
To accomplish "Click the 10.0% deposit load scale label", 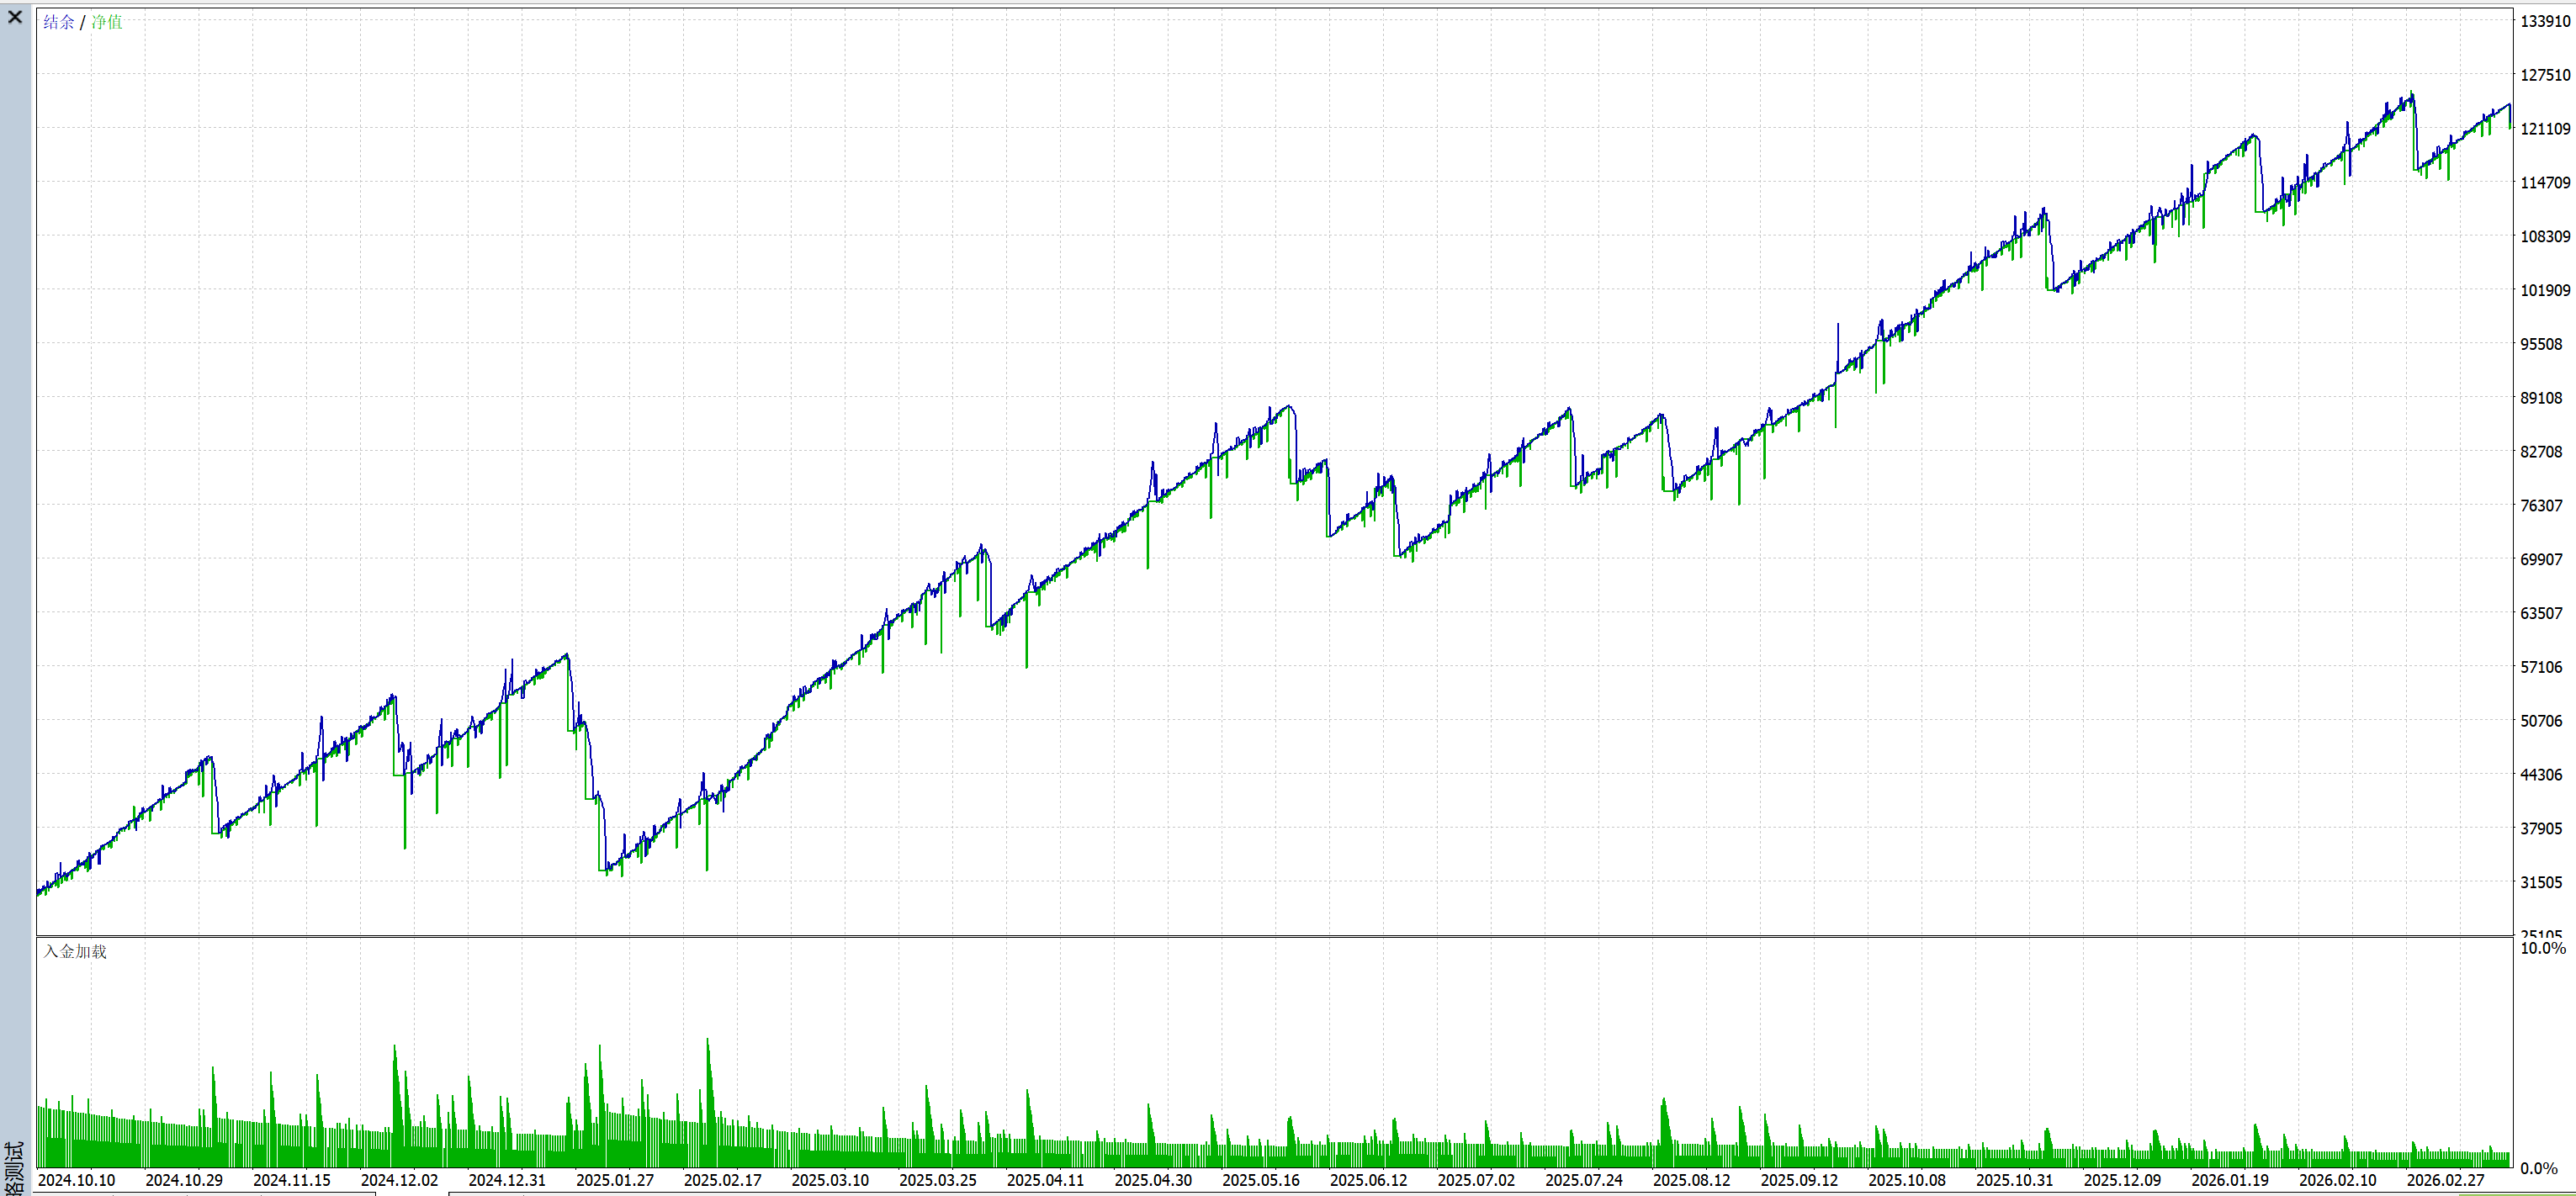I will (2542, 948).
